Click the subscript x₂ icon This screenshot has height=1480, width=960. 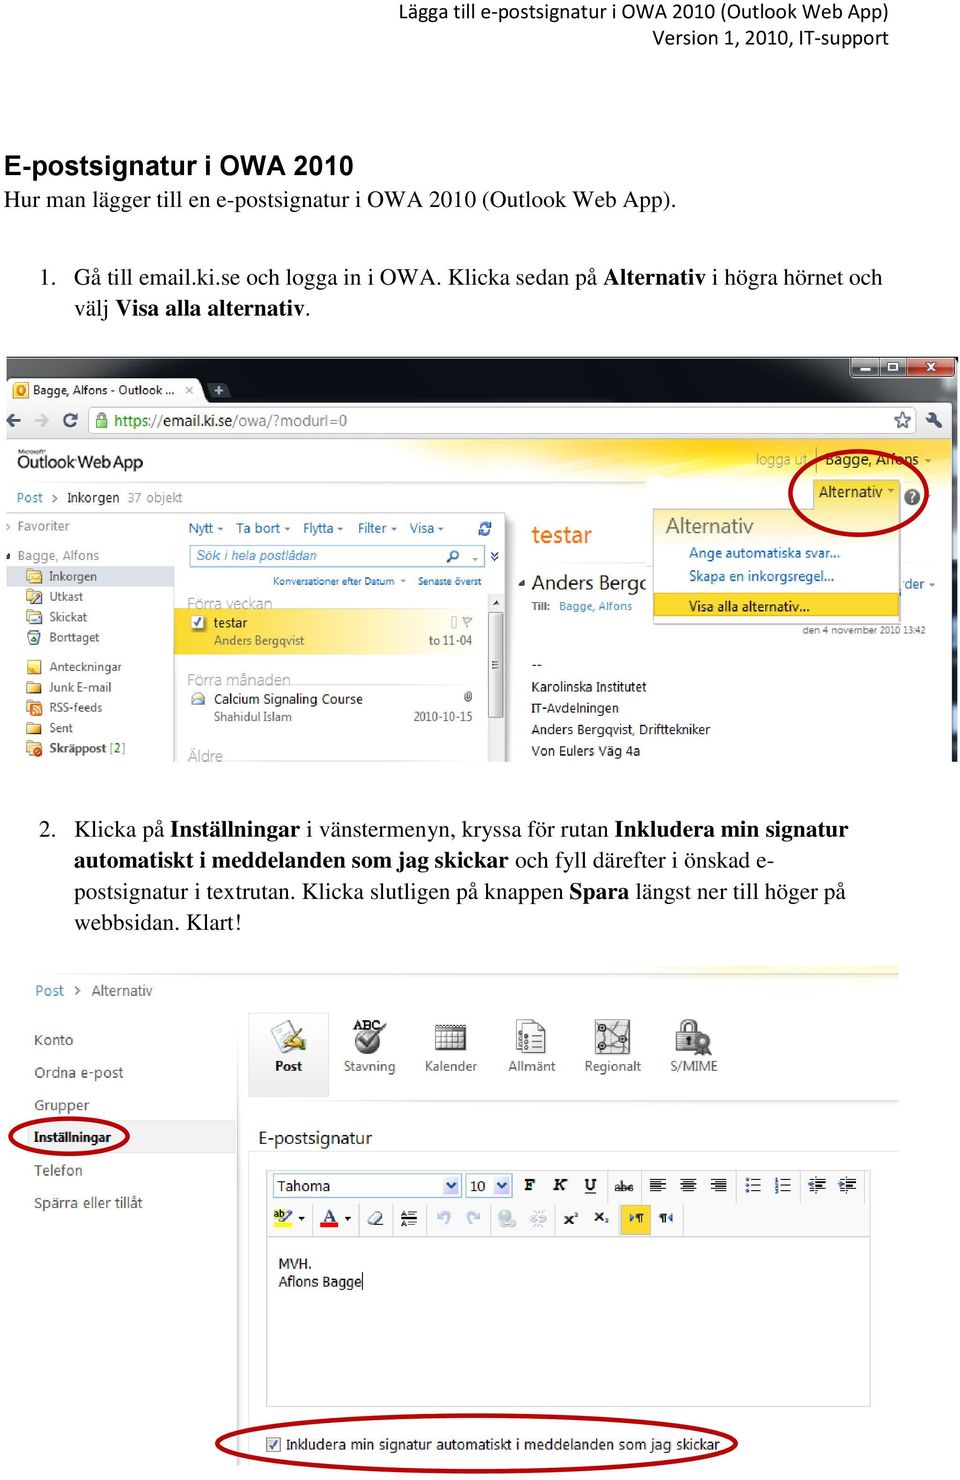click(601, 1217)
